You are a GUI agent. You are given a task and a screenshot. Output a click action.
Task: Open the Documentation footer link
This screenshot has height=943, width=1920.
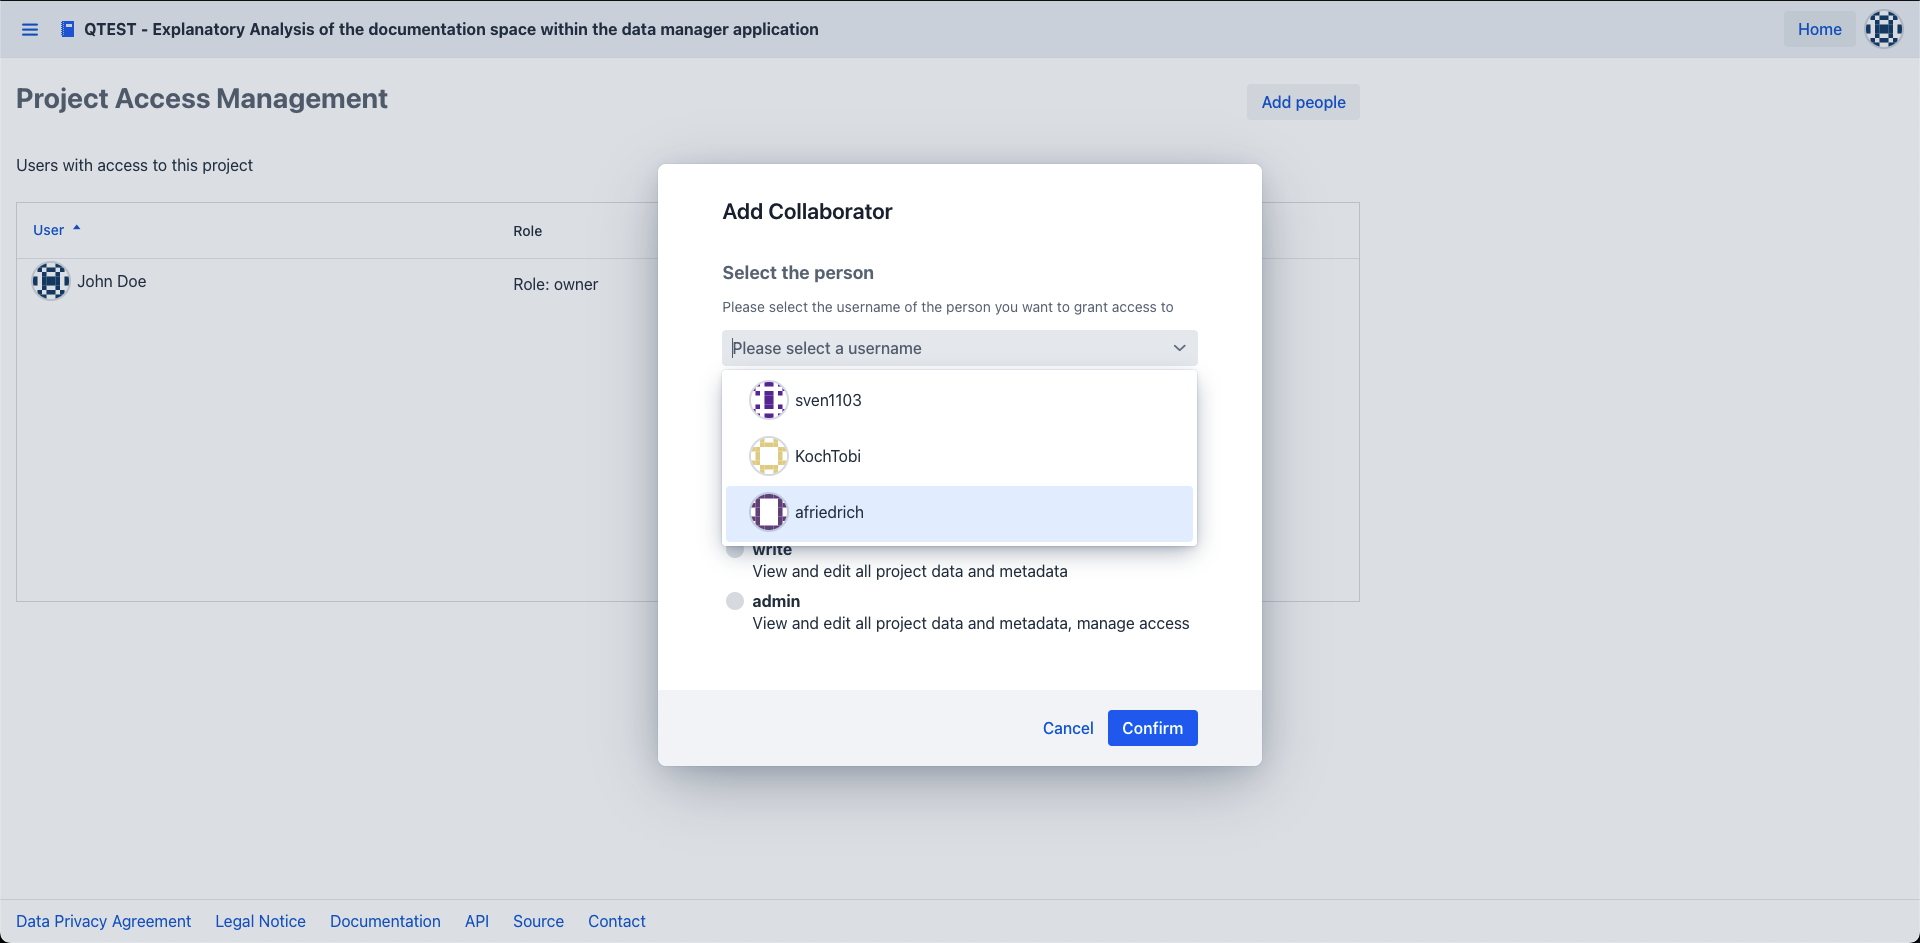pos(385,921)
